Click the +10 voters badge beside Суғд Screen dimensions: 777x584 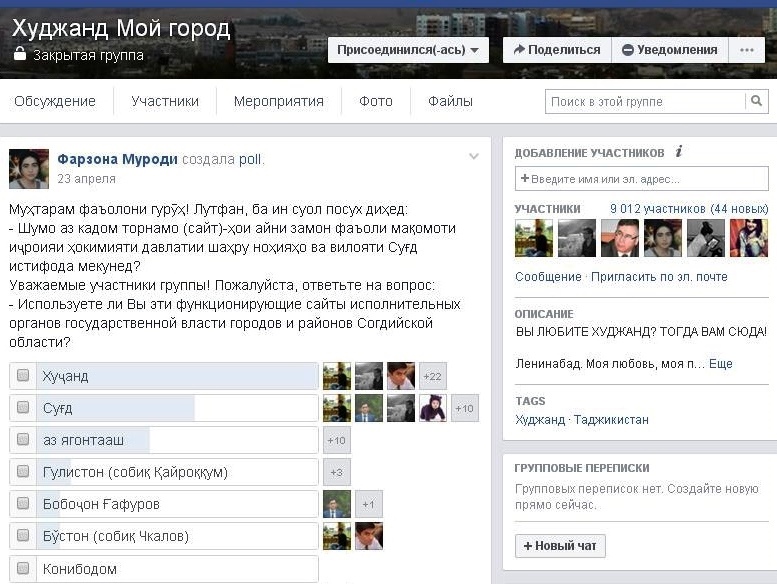coord(465,408)
